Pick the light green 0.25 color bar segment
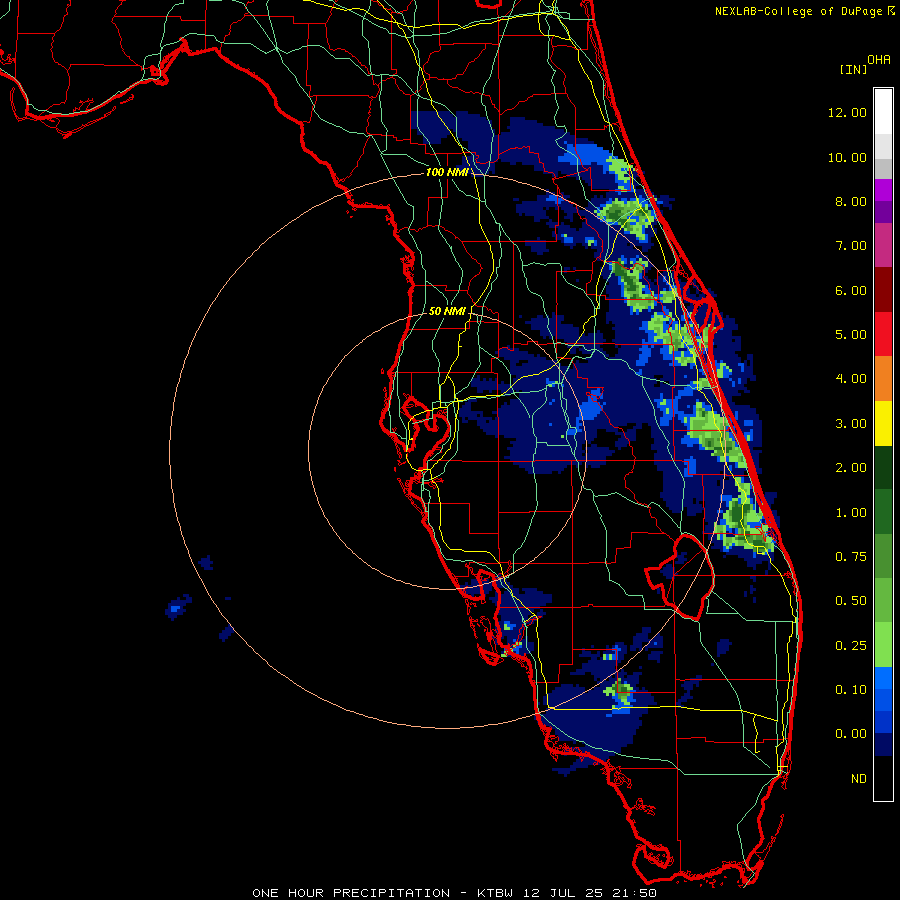The height and width of the screenshot is (900, 900). (x=883, y=645)
